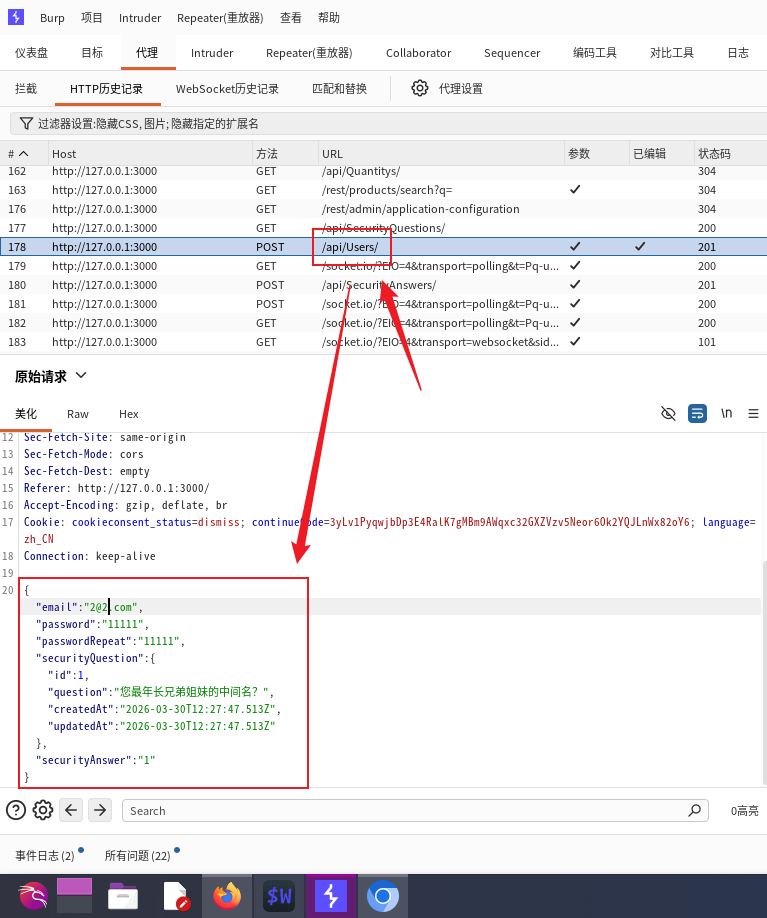
Task: Switch request view to Hex tab
Action: click(x=128, y=414)
